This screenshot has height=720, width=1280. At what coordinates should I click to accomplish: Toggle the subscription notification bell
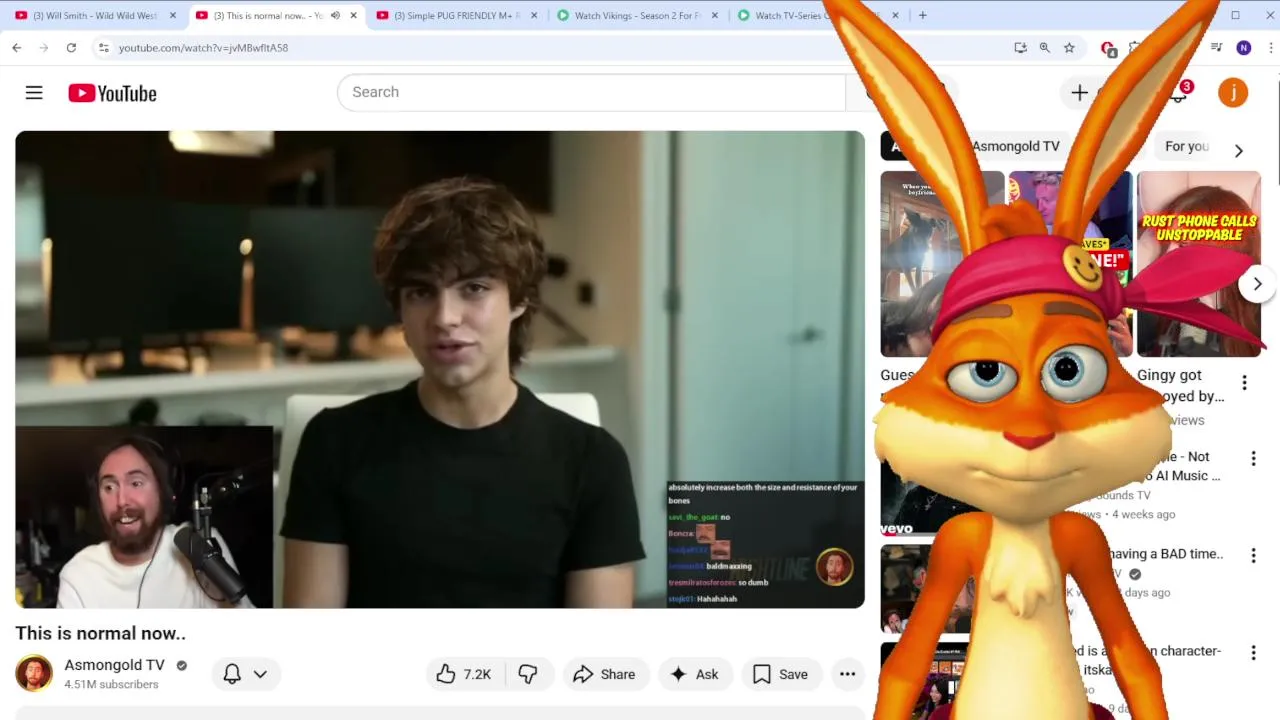pos(232,673)
